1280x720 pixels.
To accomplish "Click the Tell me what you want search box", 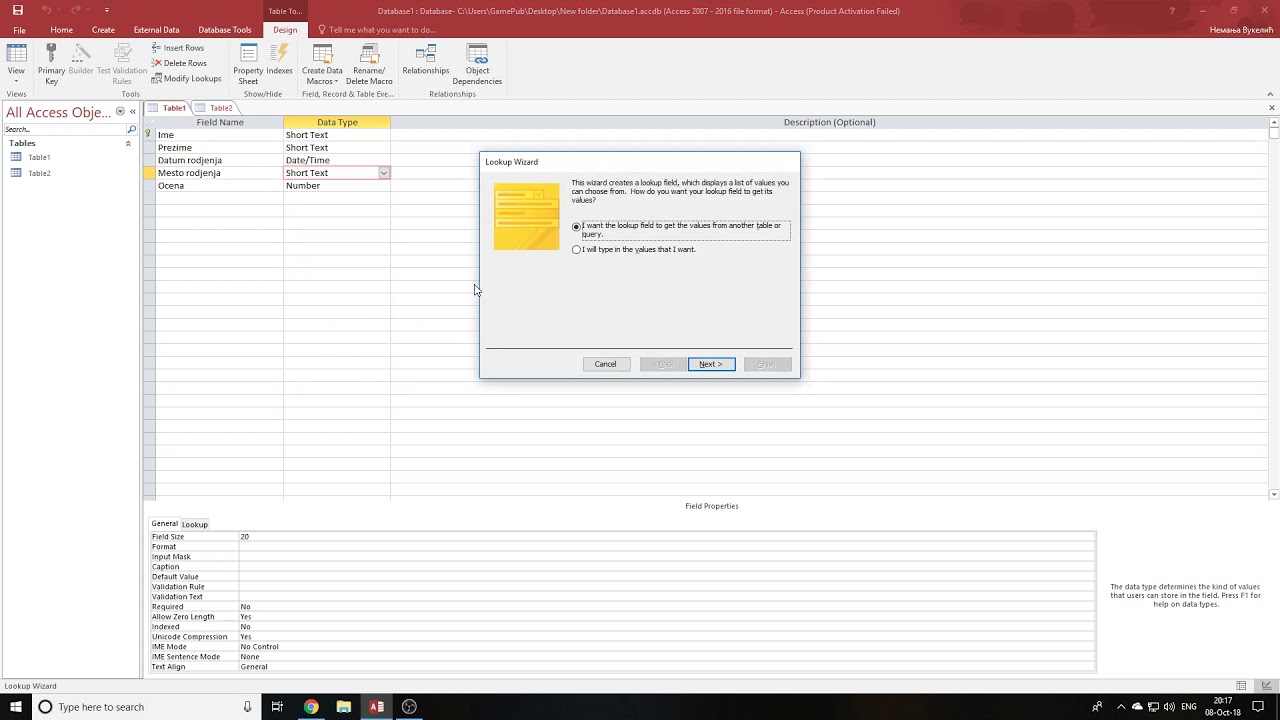I will [382, 30].
